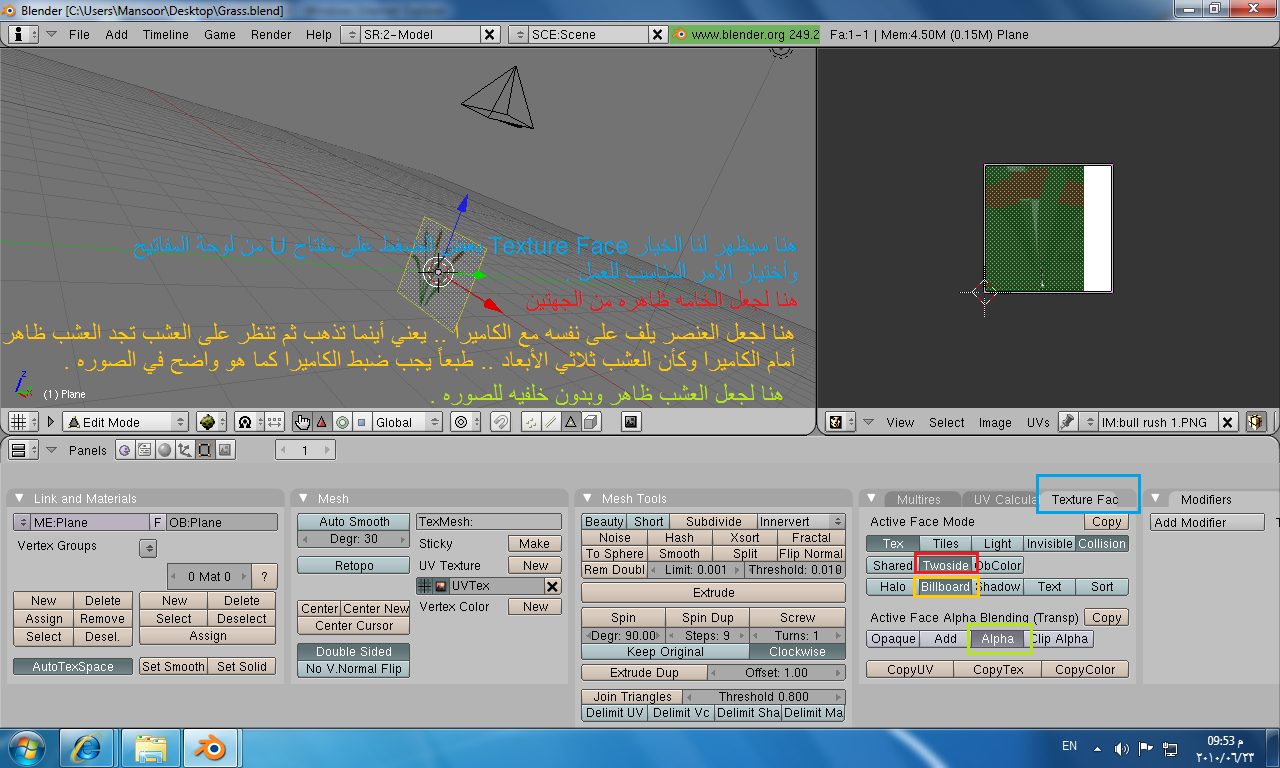Open the Vertex Groups selector arrows
This screenshot has height=768, width=1280.
tap(148, 547)
